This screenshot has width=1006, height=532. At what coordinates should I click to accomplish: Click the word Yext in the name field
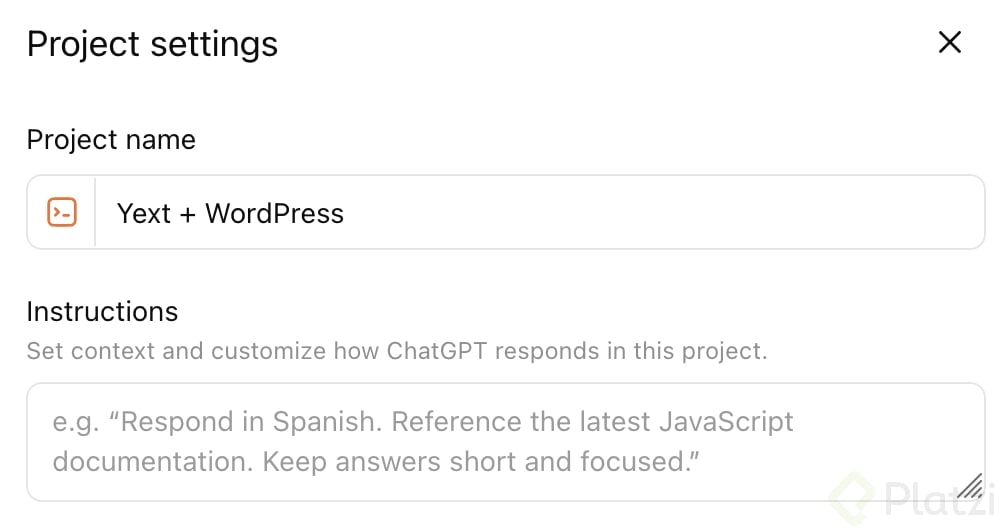144,213
